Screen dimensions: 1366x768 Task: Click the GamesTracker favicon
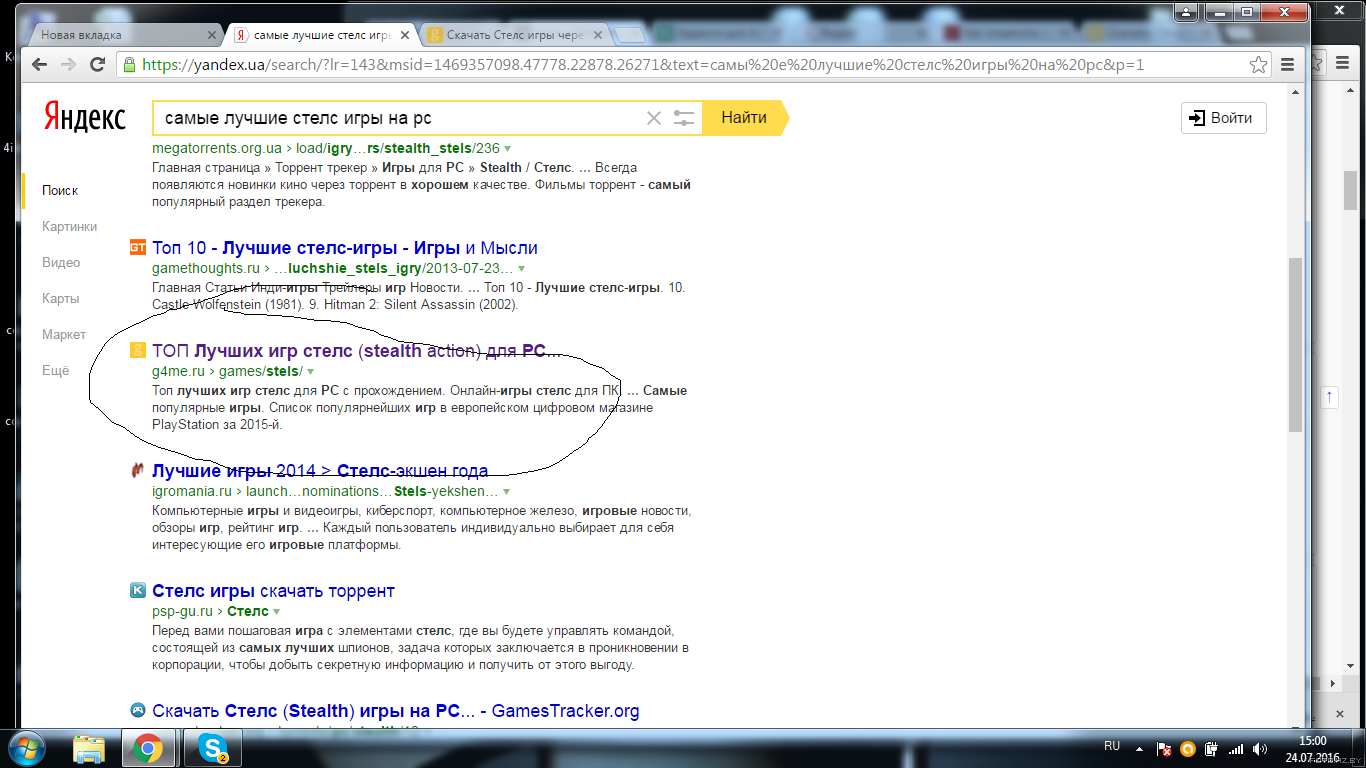(138, 711)
